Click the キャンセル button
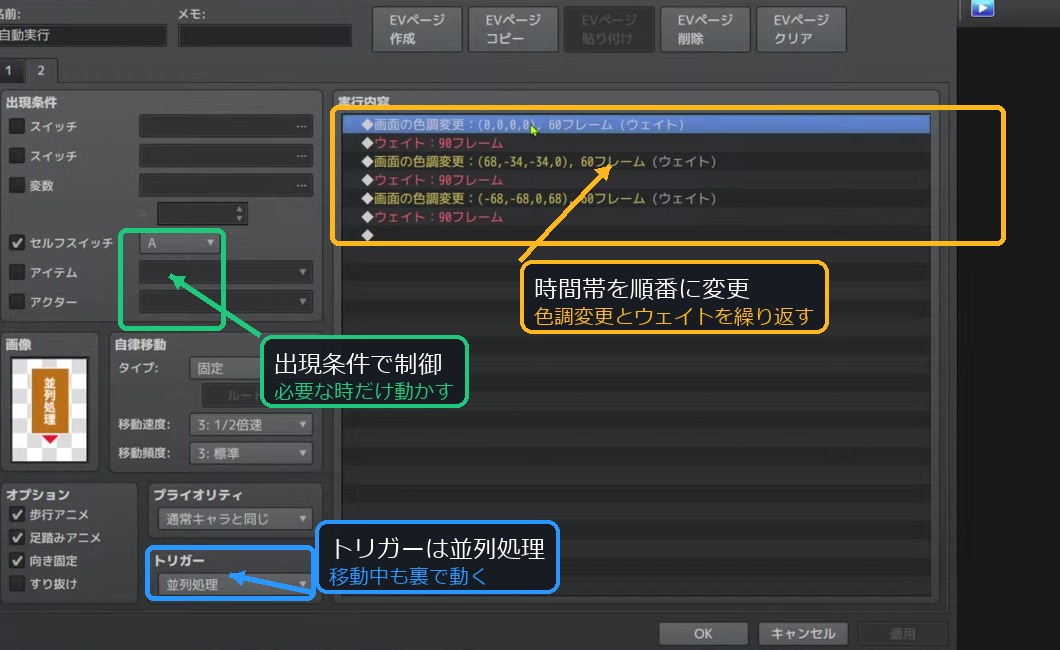1060x650 pixels. point(803,634)
